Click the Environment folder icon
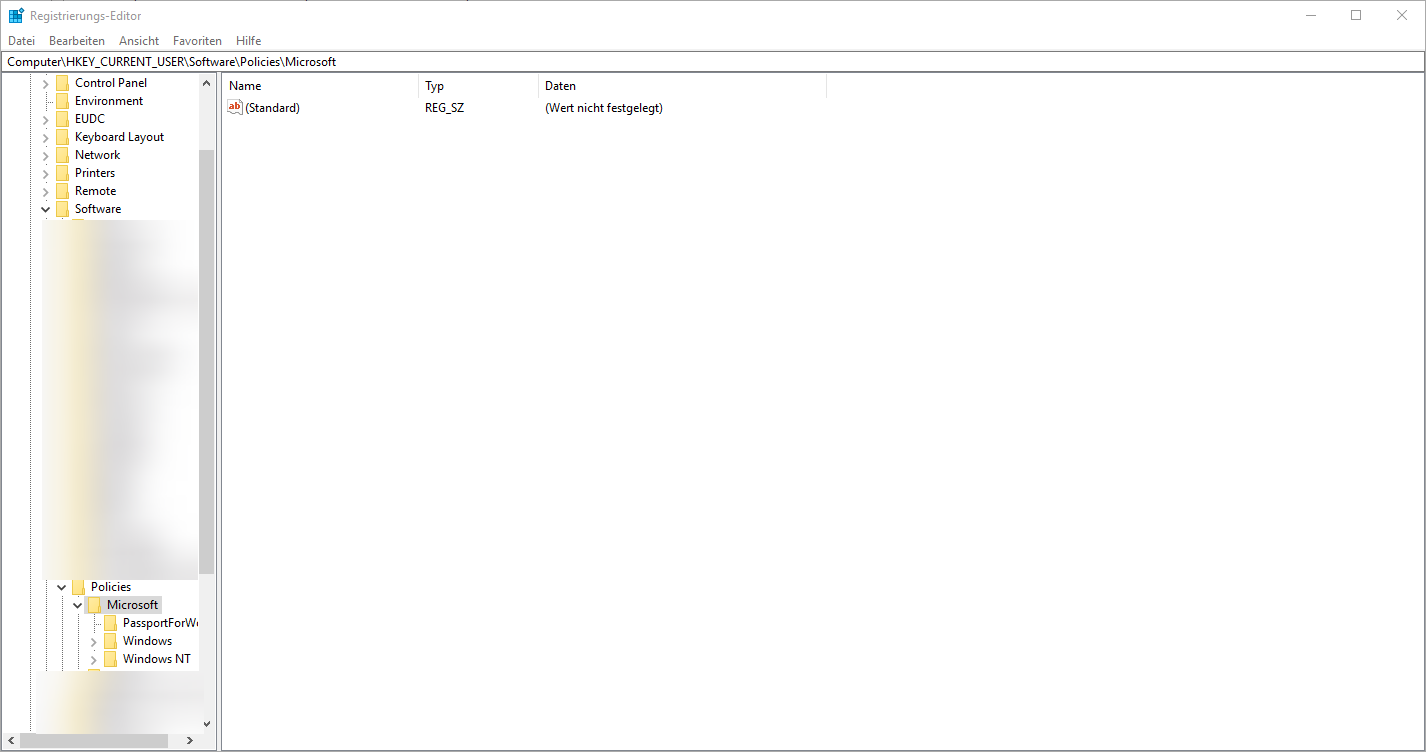 (62, 101)
